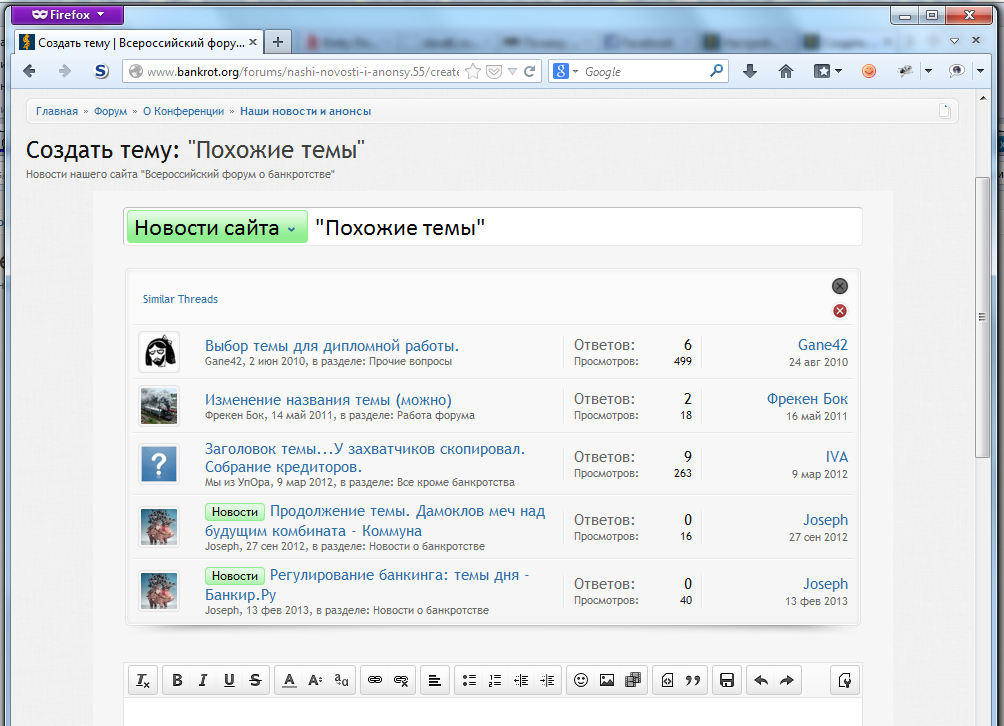
Task: Close Similar Threads with the red X
Action: (x=840, y=311)
